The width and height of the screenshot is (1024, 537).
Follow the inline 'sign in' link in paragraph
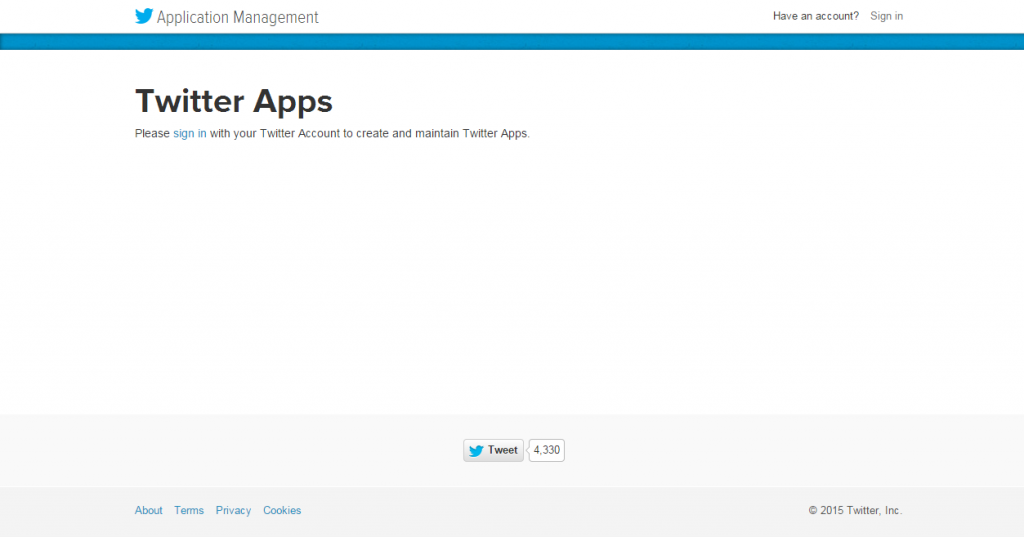(189, 133)
